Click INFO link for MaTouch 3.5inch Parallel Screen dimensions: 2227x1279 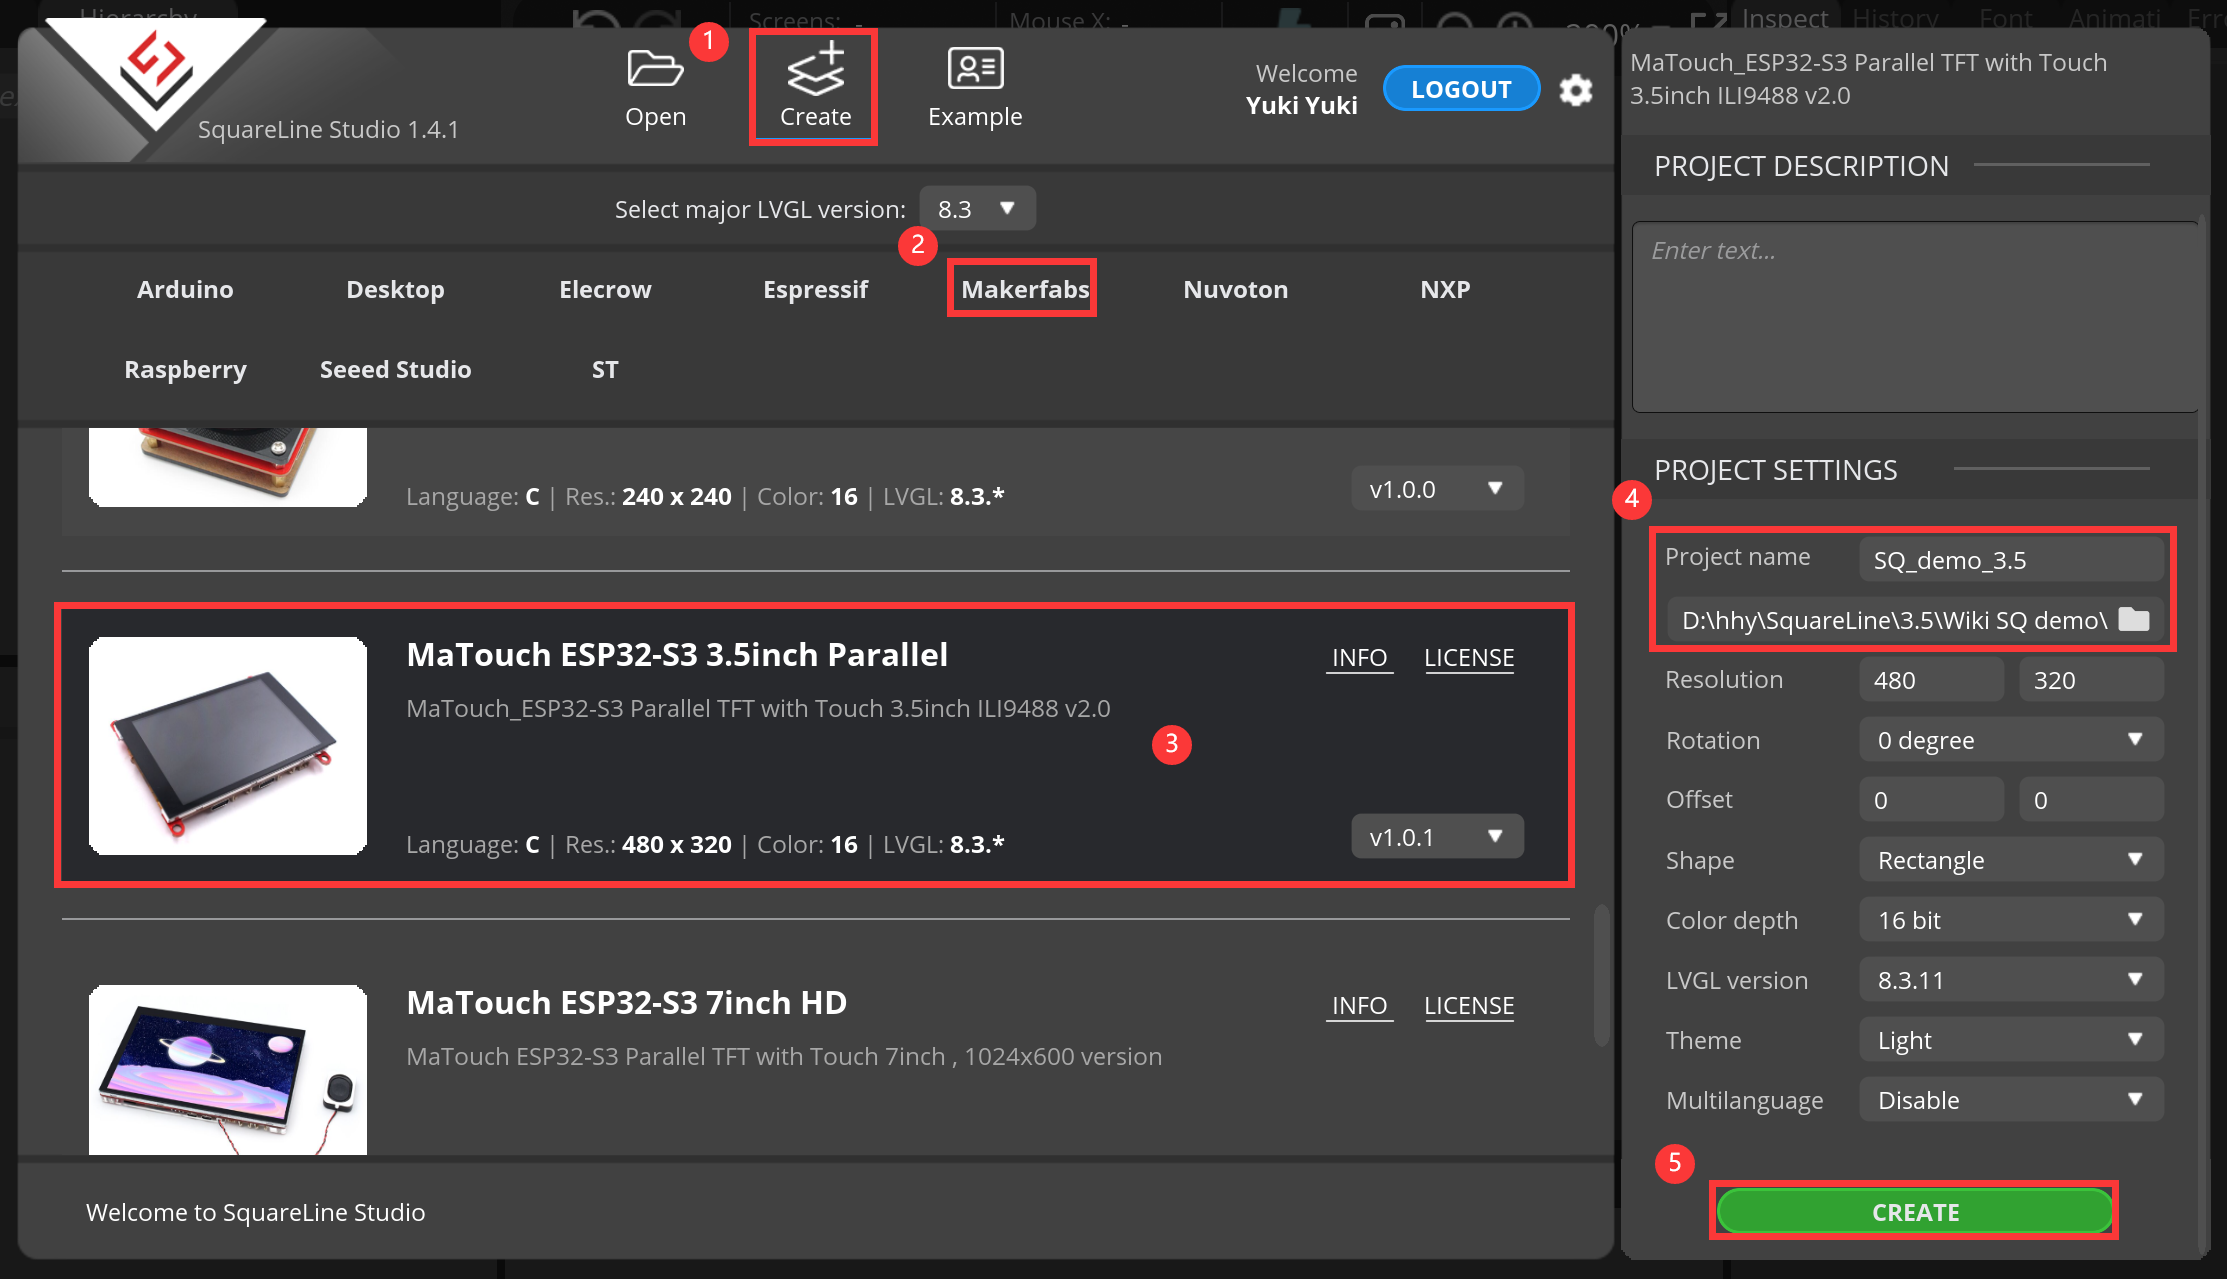[1359, 658]
